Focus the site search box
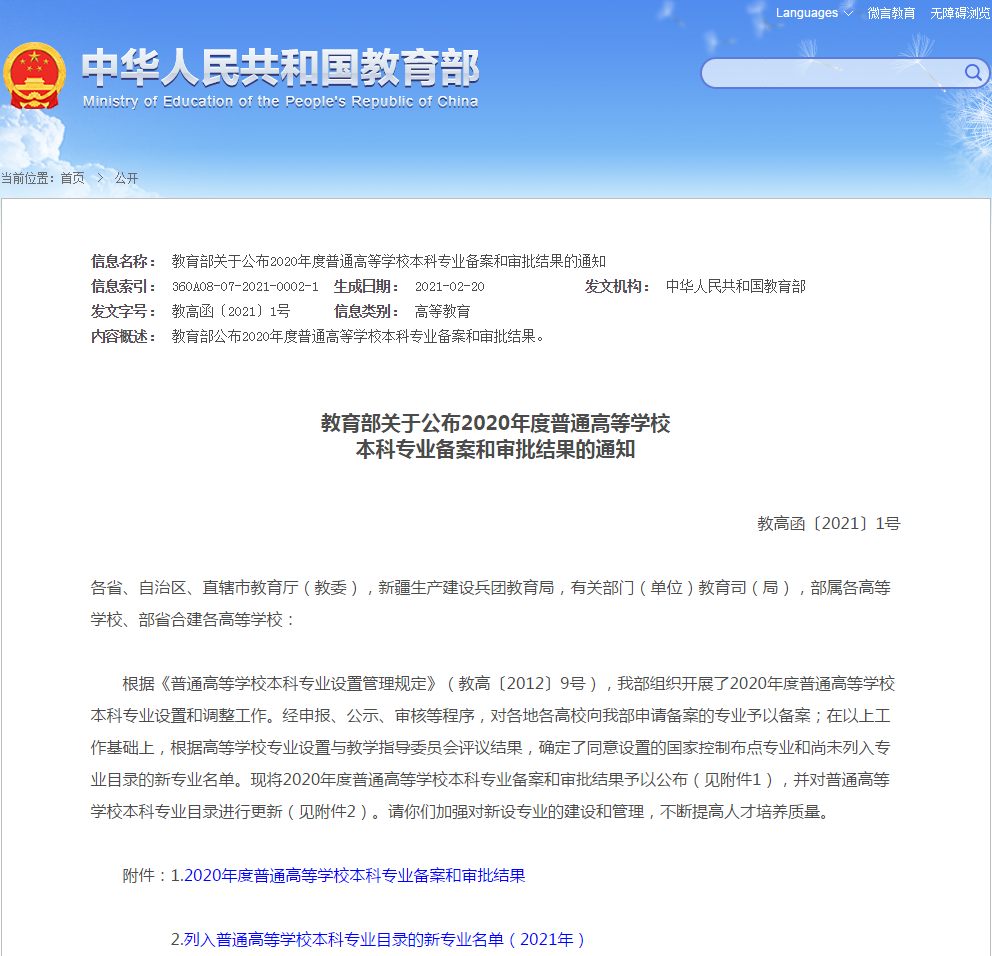992x956 pixels. pos(830,73)
